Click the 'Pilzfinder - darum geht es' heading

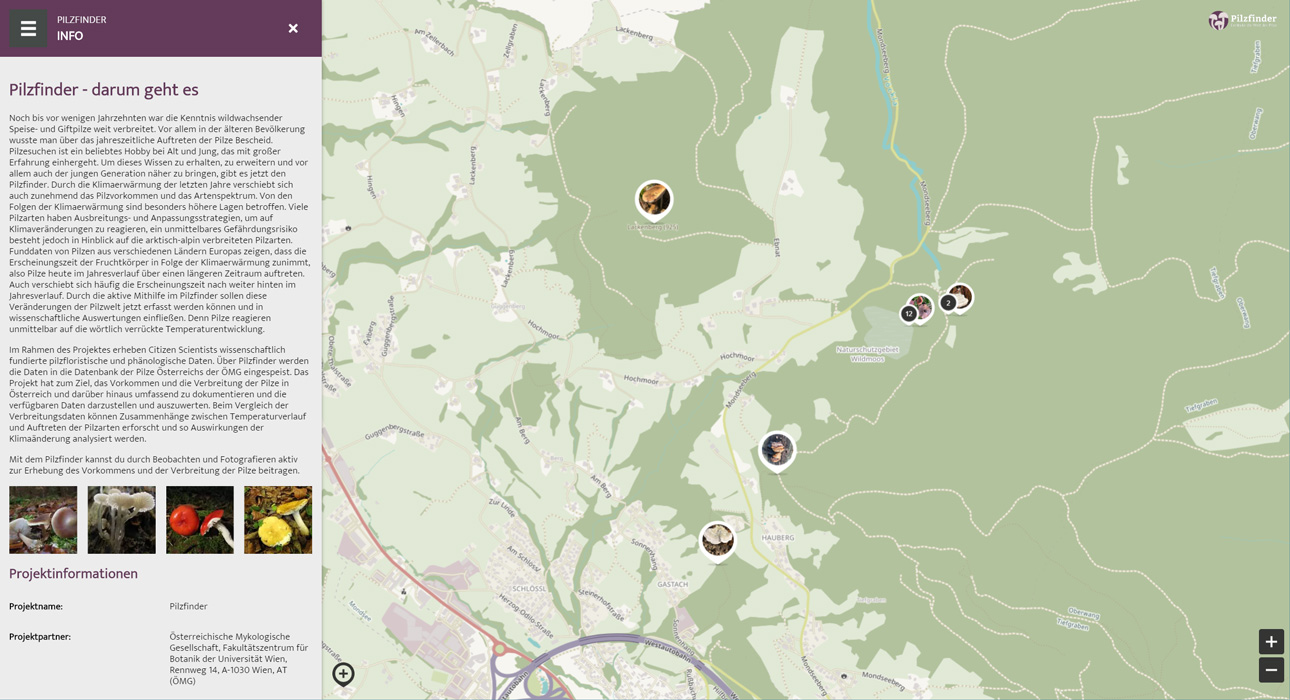coord(104,90)
